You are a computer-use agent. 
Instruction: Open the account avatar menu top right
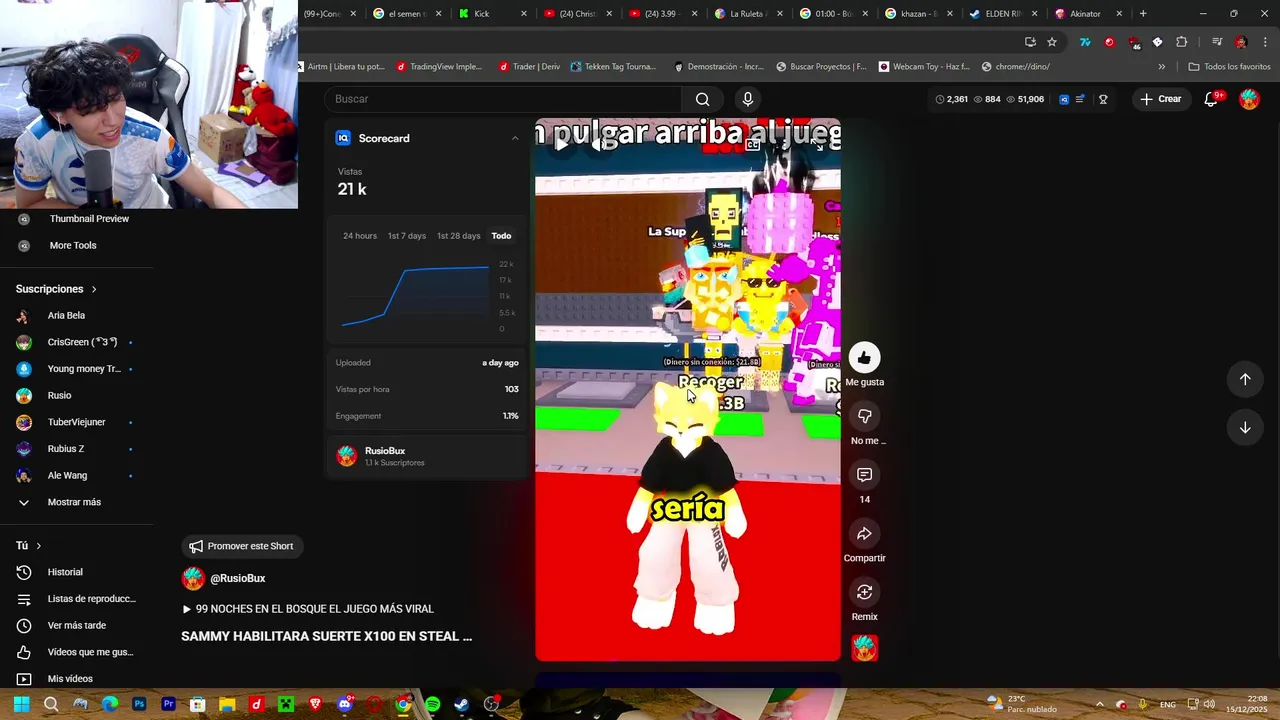(x=1249, y=99)
